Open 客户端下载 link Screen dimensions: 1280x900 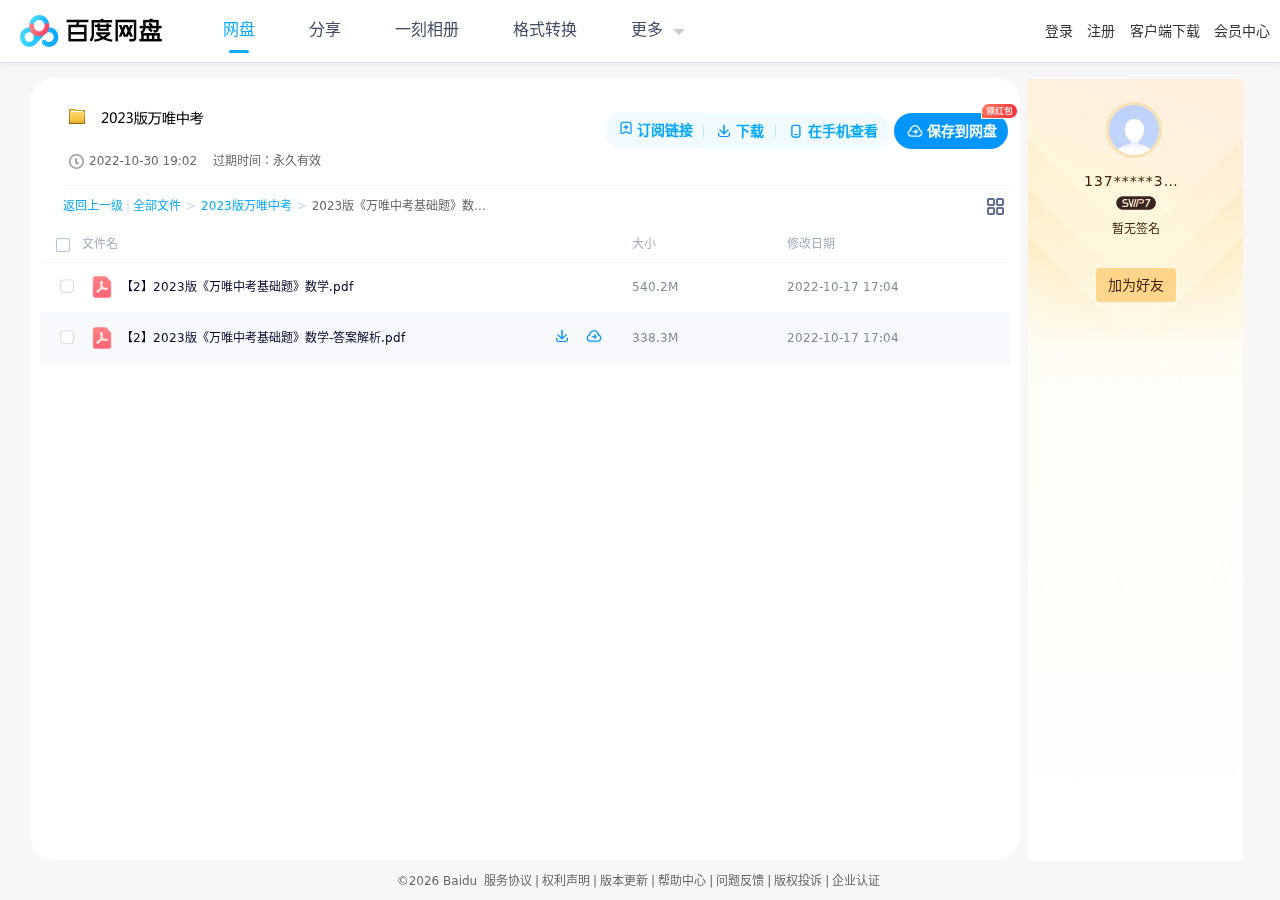point(1165,32)
